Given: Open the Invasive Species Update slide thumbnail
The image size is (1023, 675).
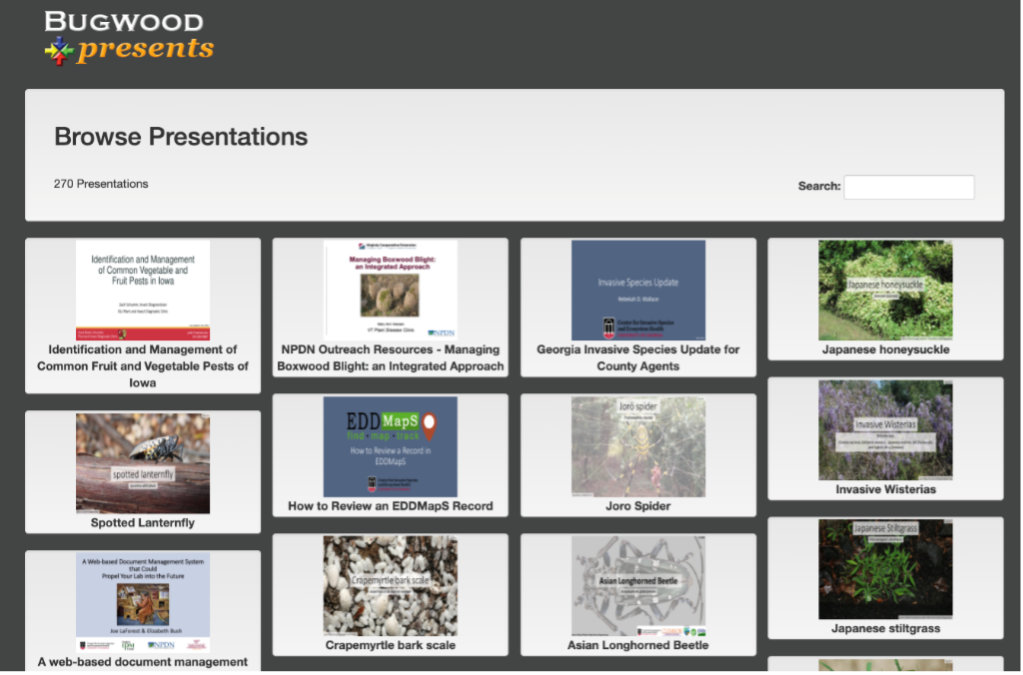Looking at the screenshot, I should (638, 290).
